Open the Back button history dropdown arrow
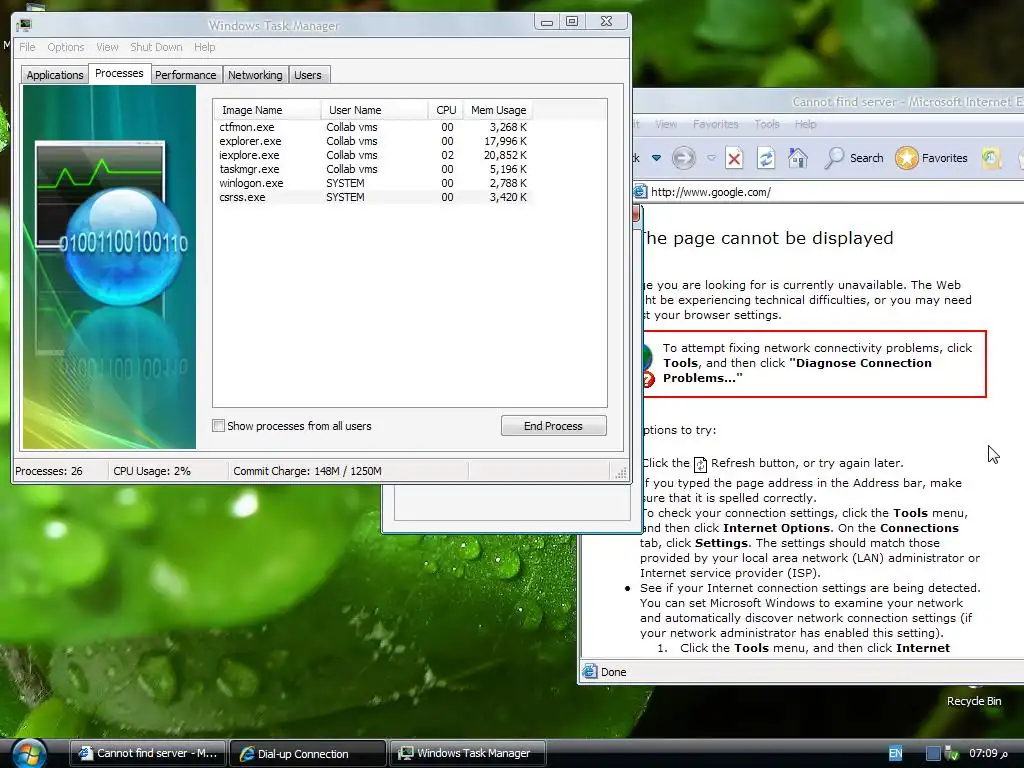The height and width of the screenshot is (768, 1024). pos(656,158)
